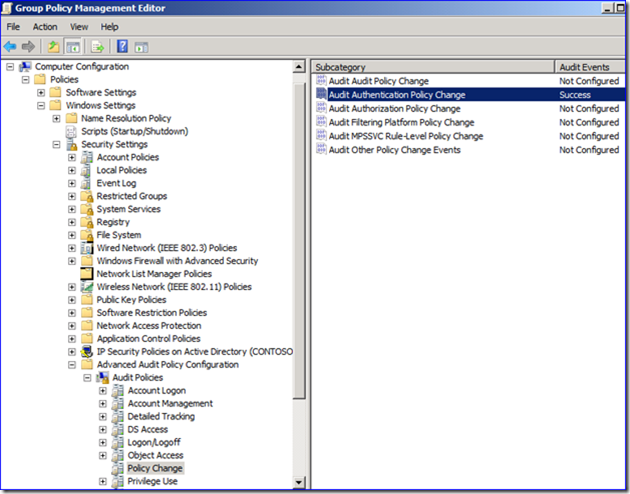Select Network Access Protection tree node
The width and height of the screenshot is (630, 494).
pos(149,326)
